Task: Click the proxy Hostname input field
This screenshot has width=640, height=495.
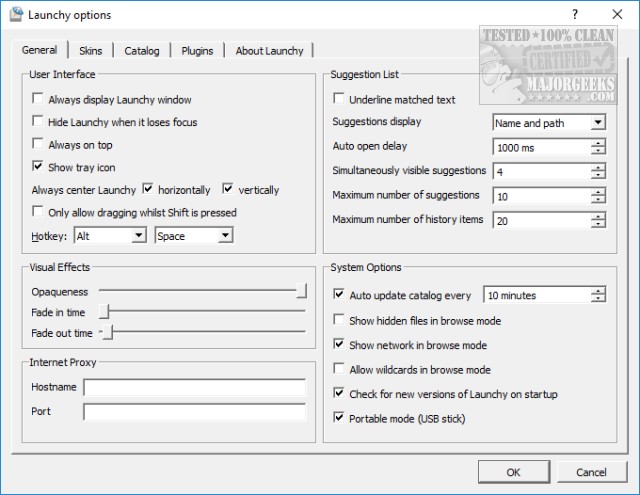Action: click(195, 387)
